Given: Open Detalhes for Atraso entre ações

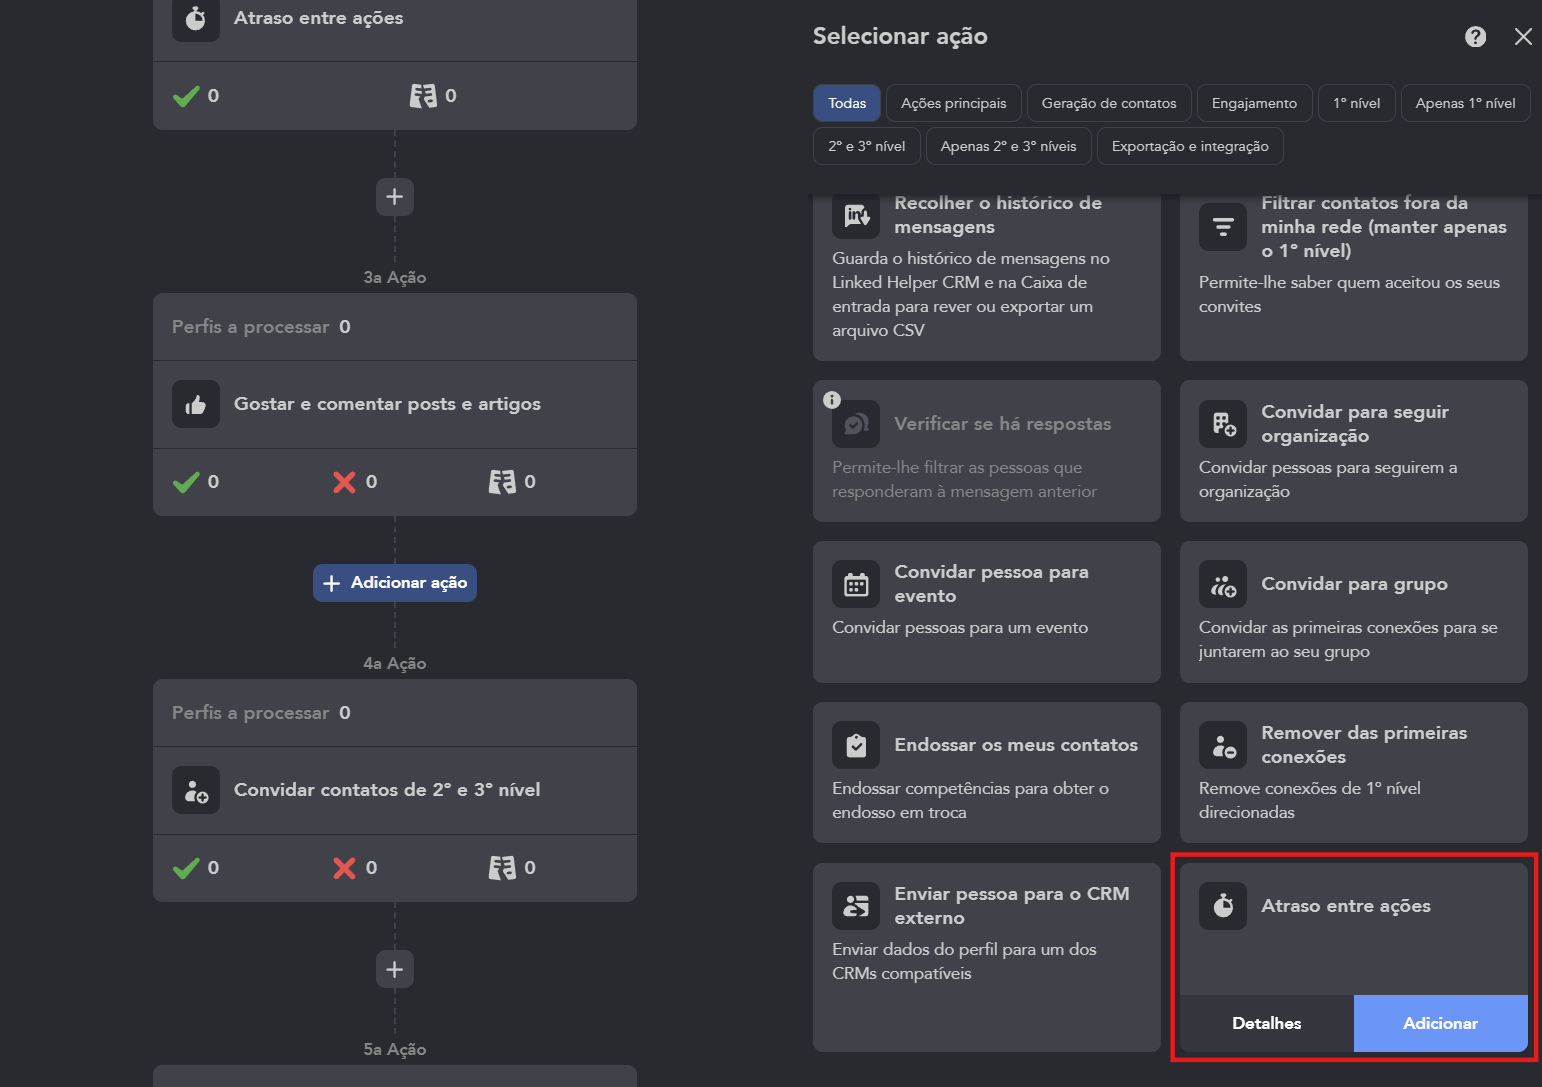Looking at the screenshot, I should [1267, 1023].
